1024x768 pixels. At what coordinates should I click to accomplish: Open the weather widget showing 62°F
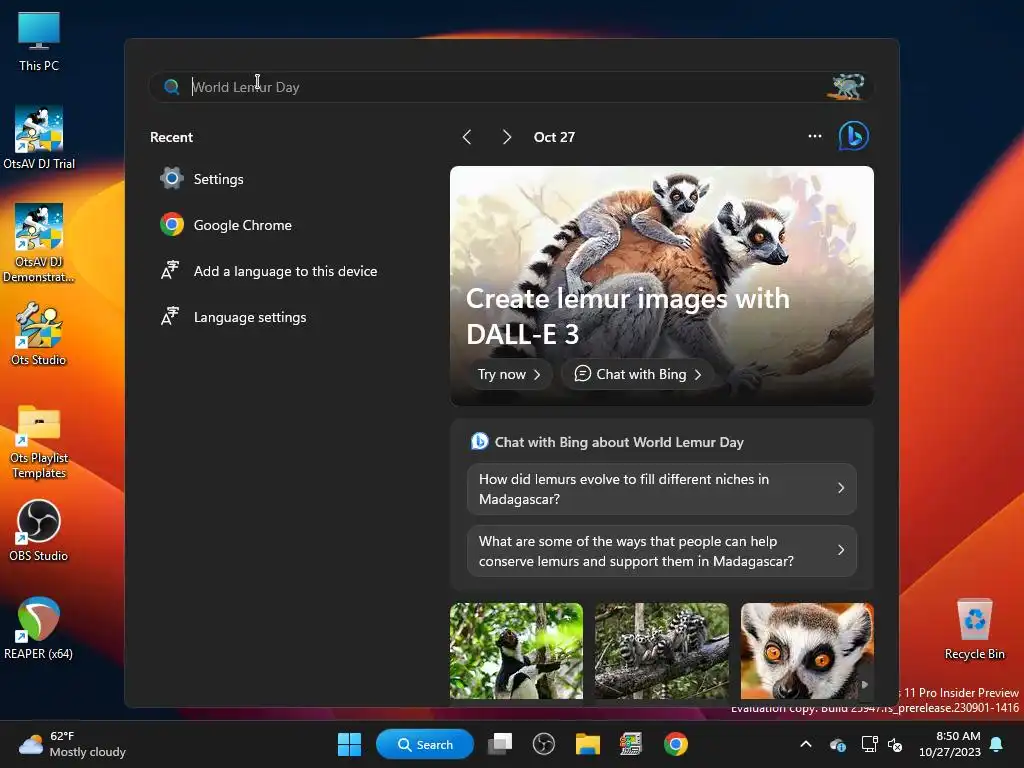72,744
